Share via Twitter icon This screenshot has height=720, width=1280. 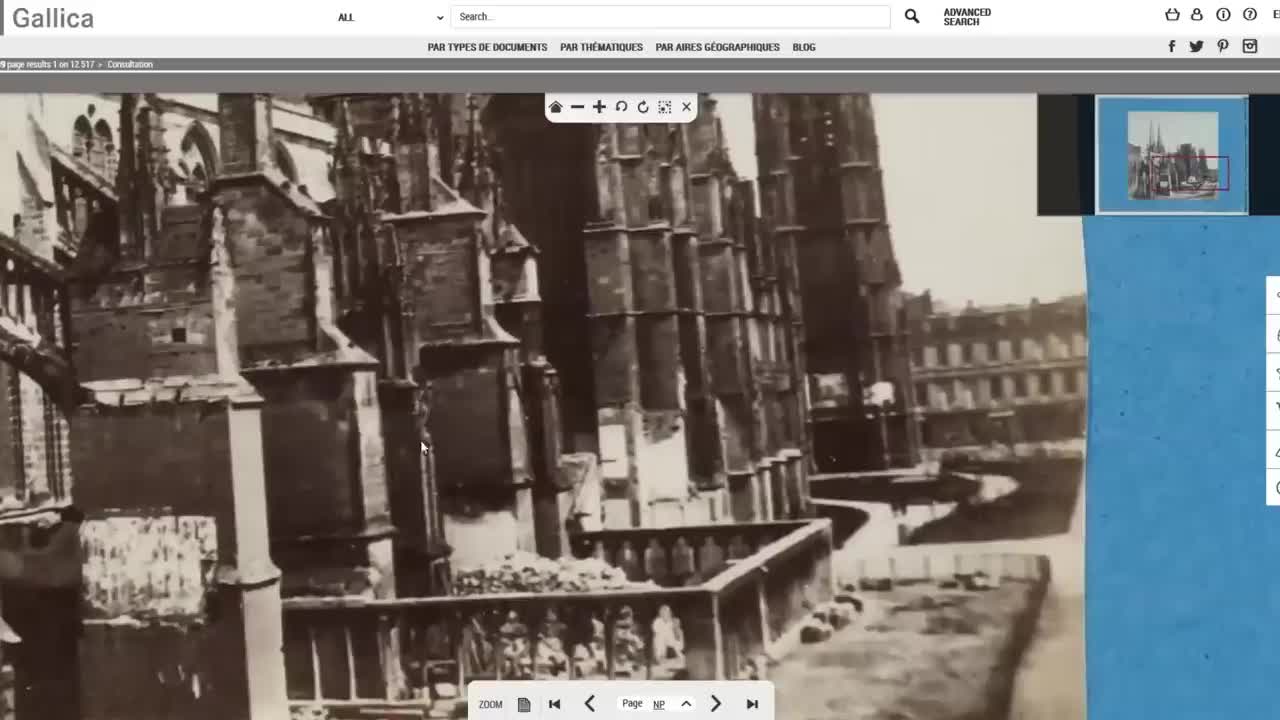(1196, 46)
